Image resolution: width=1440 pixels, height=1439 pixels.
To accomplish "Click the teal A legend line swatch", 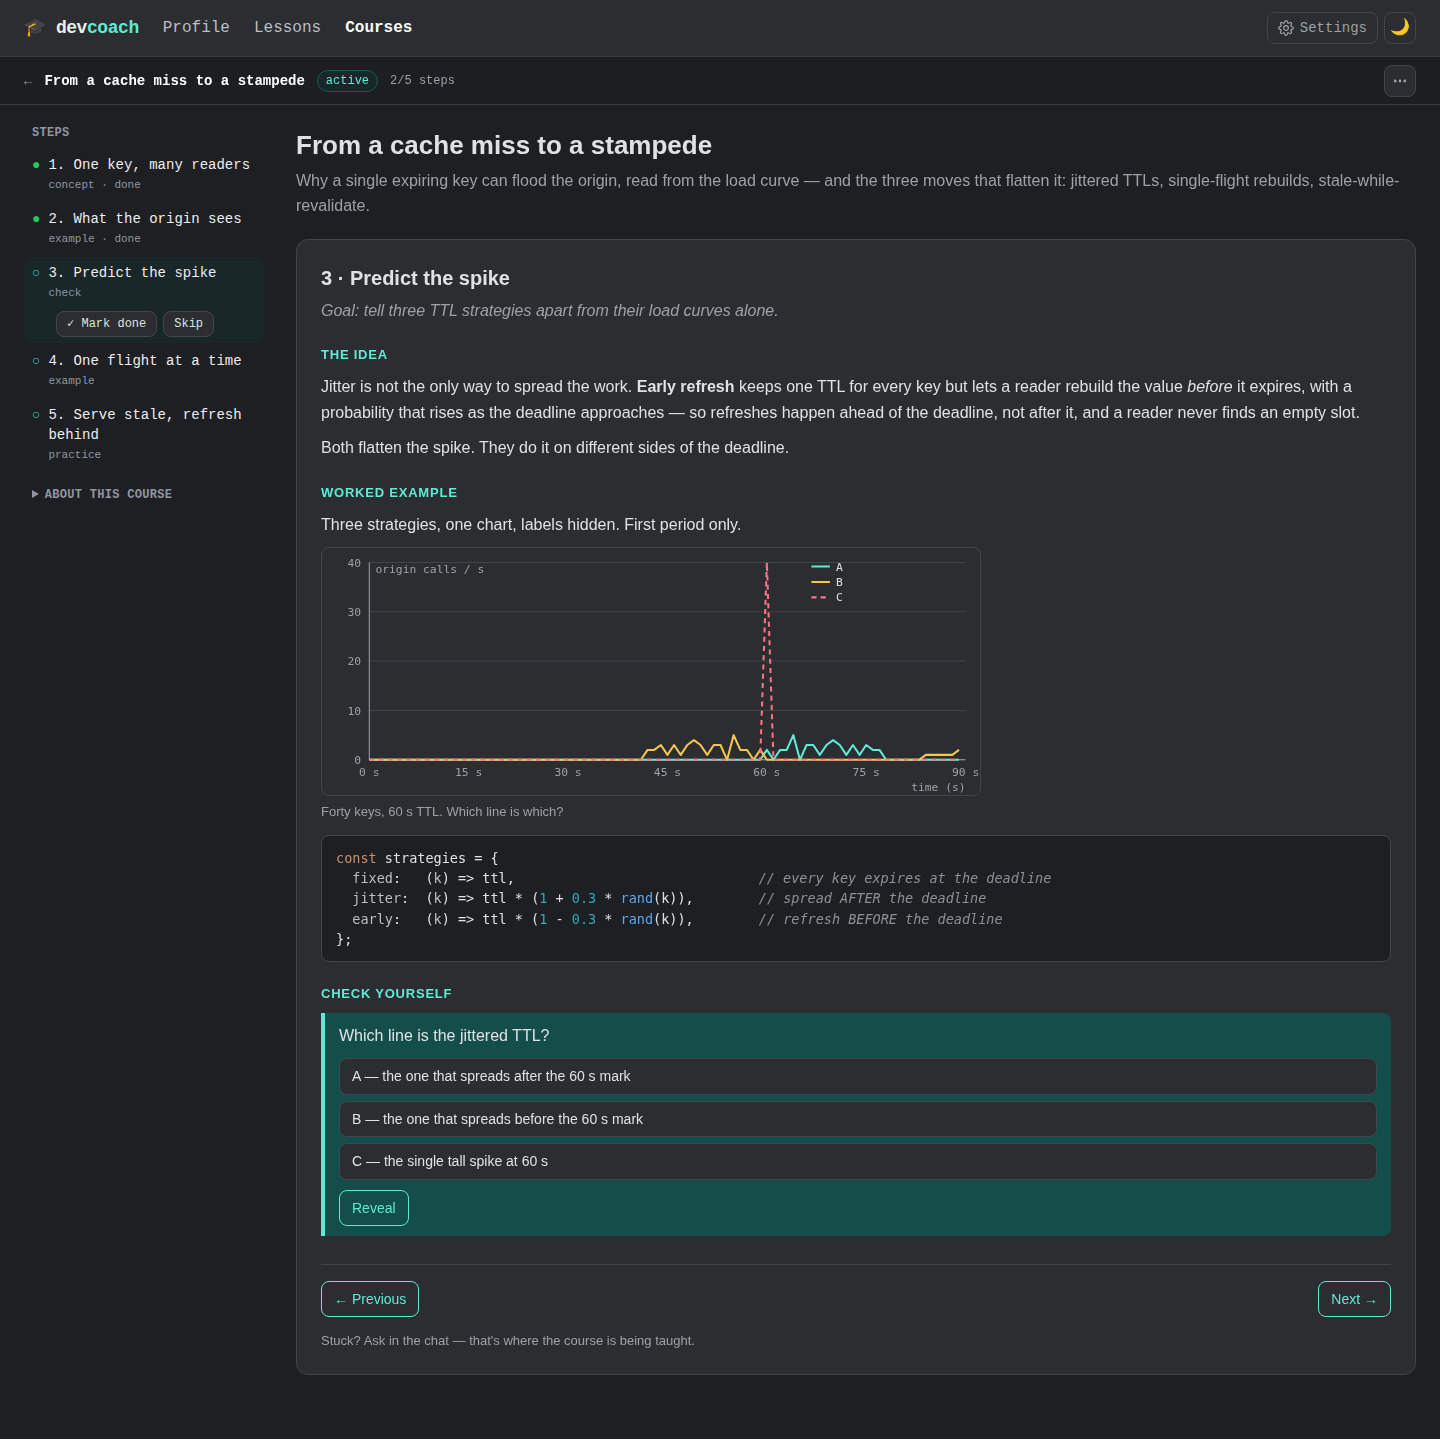I will click(820, 567).
